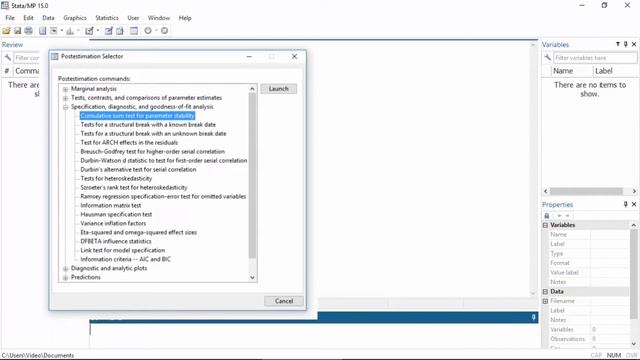Click the Print icon in Stata toolbar
The image size is (640, 360).
[28, 31]
